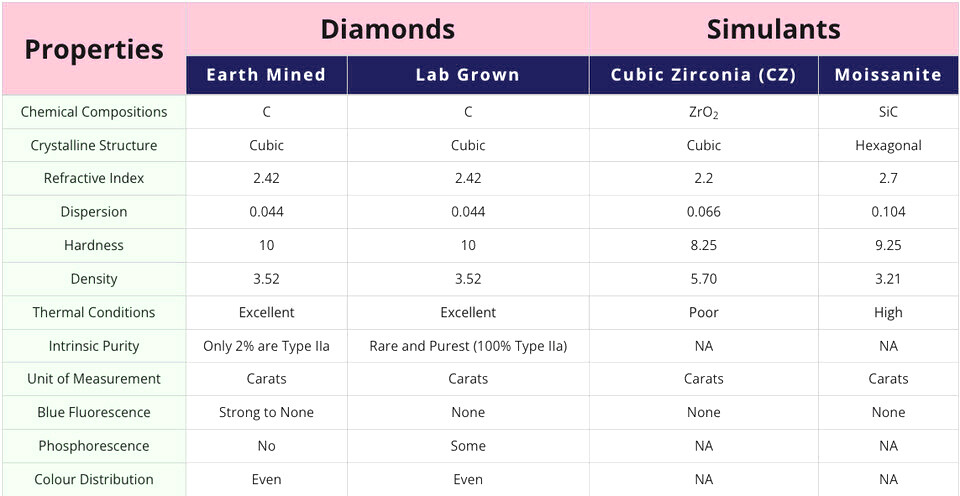
Task: Select the Some phosphorescence cell
Action: 468,446
